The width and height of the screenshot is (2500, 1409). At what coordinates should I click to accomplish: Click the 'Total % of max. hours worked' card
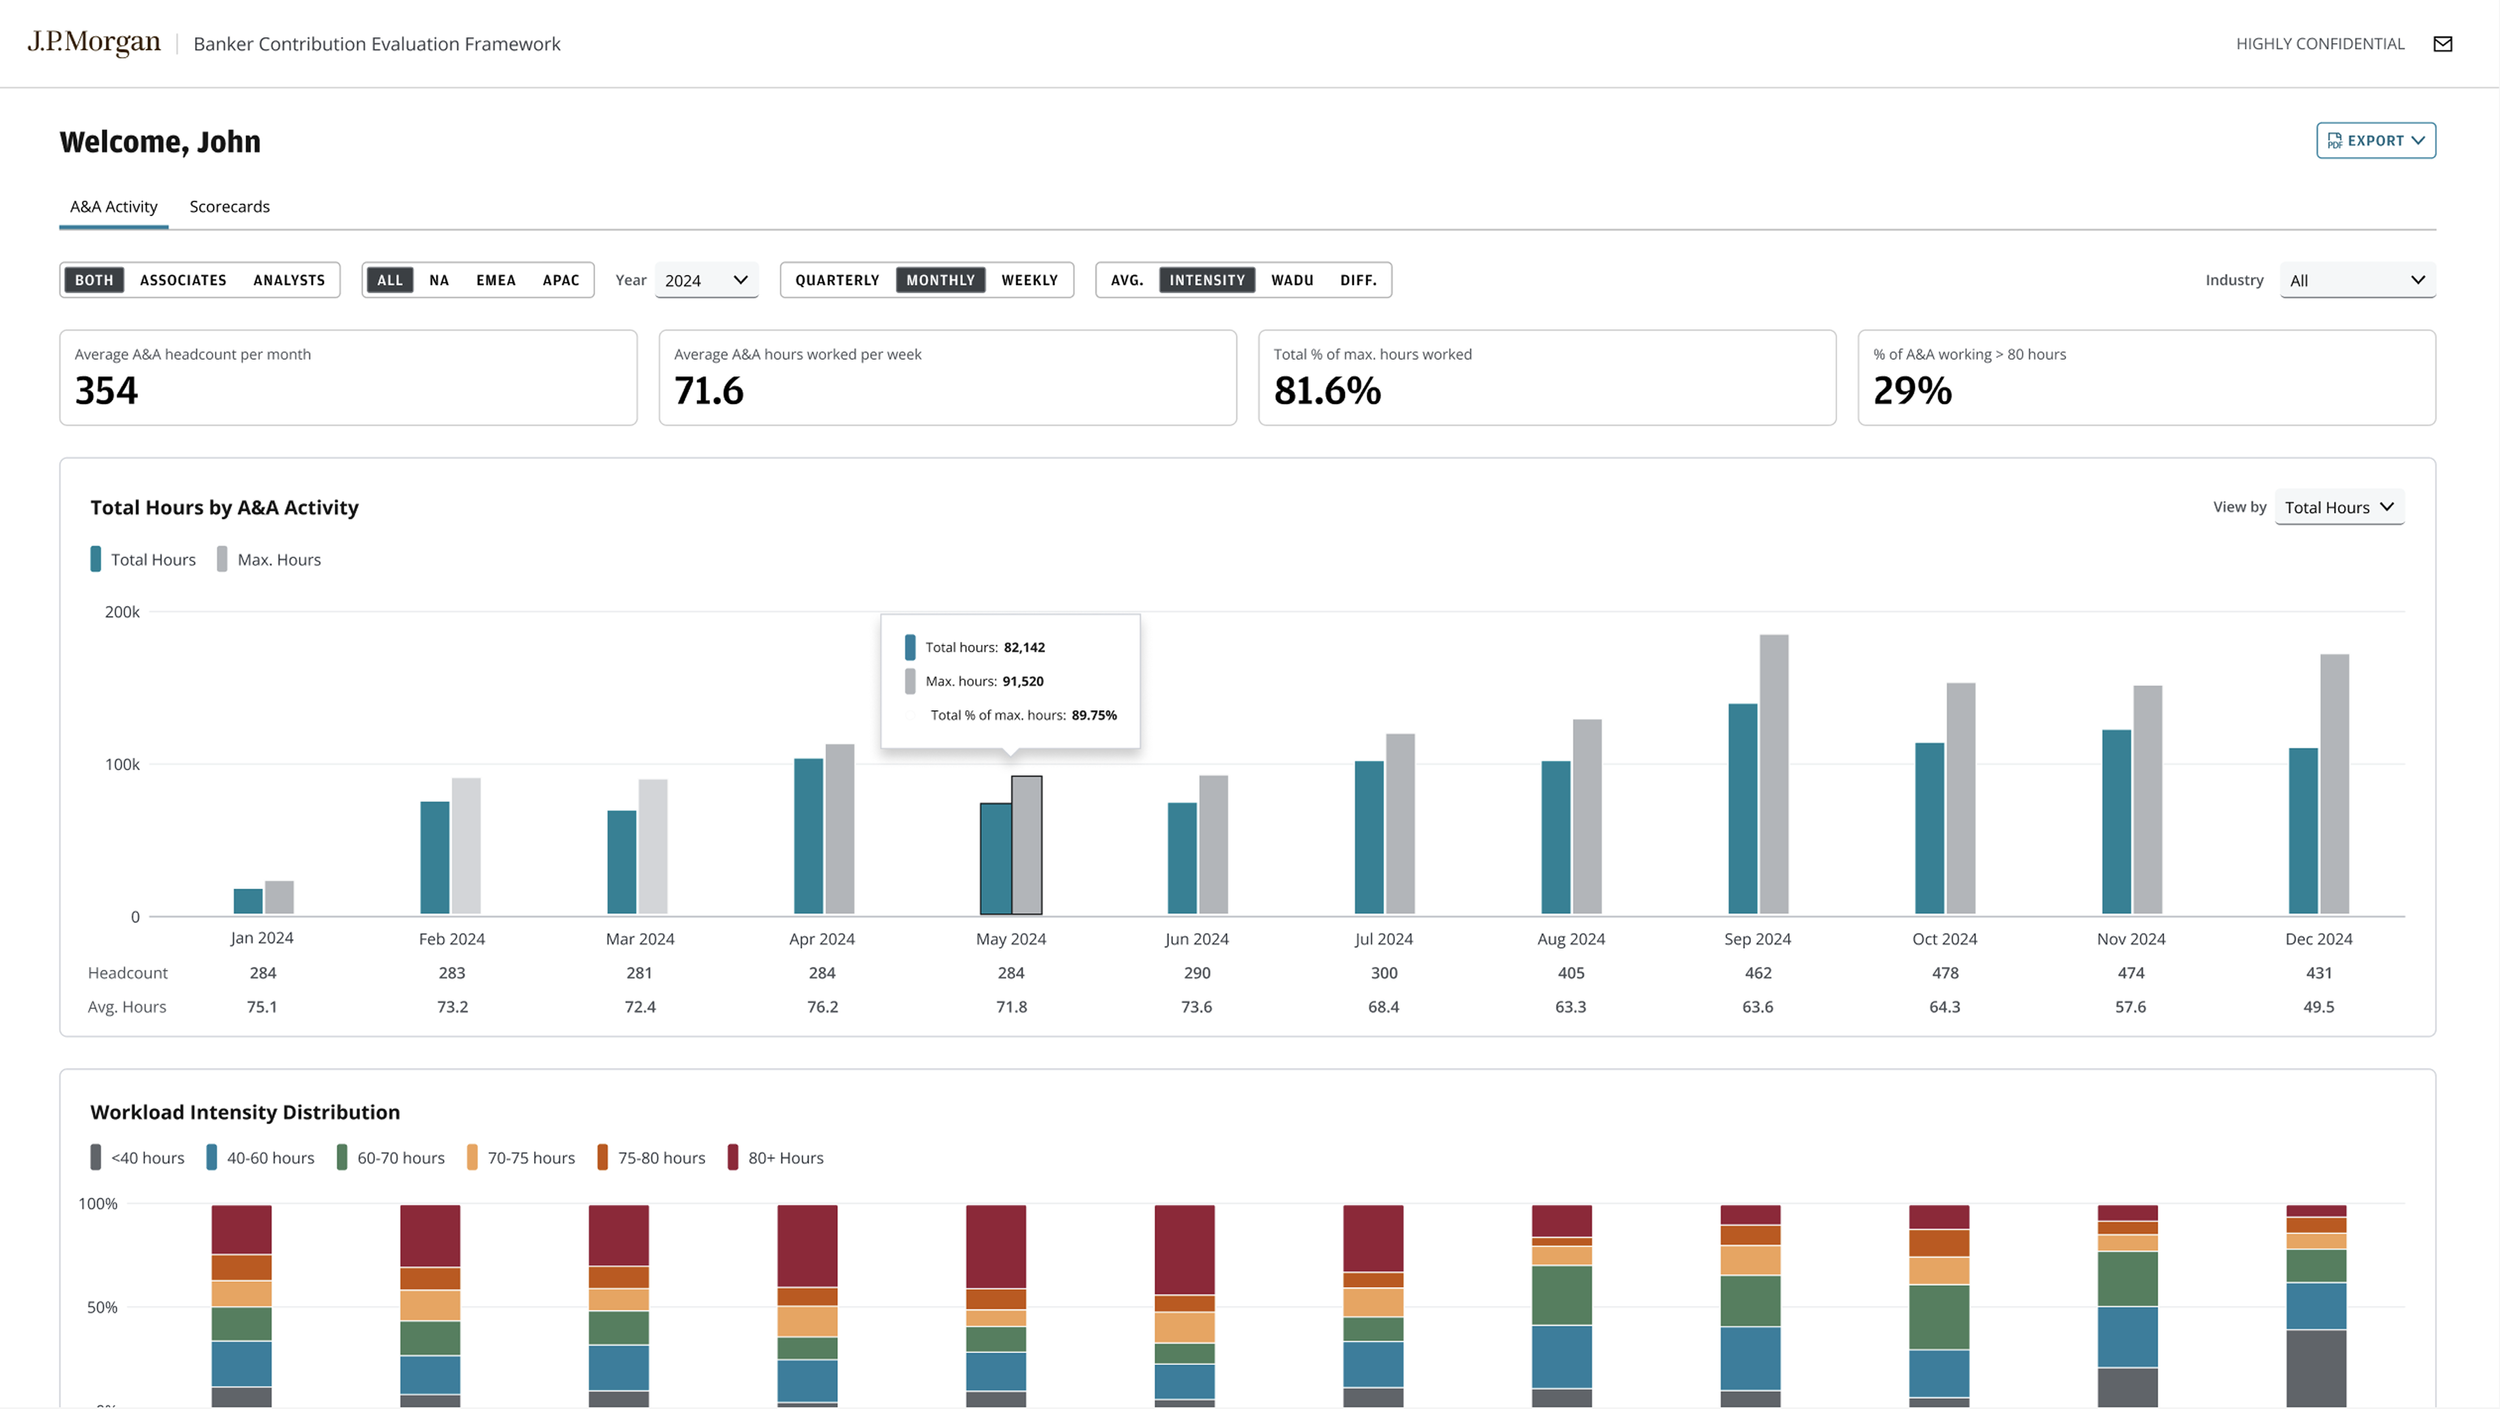pos(1547,378)
